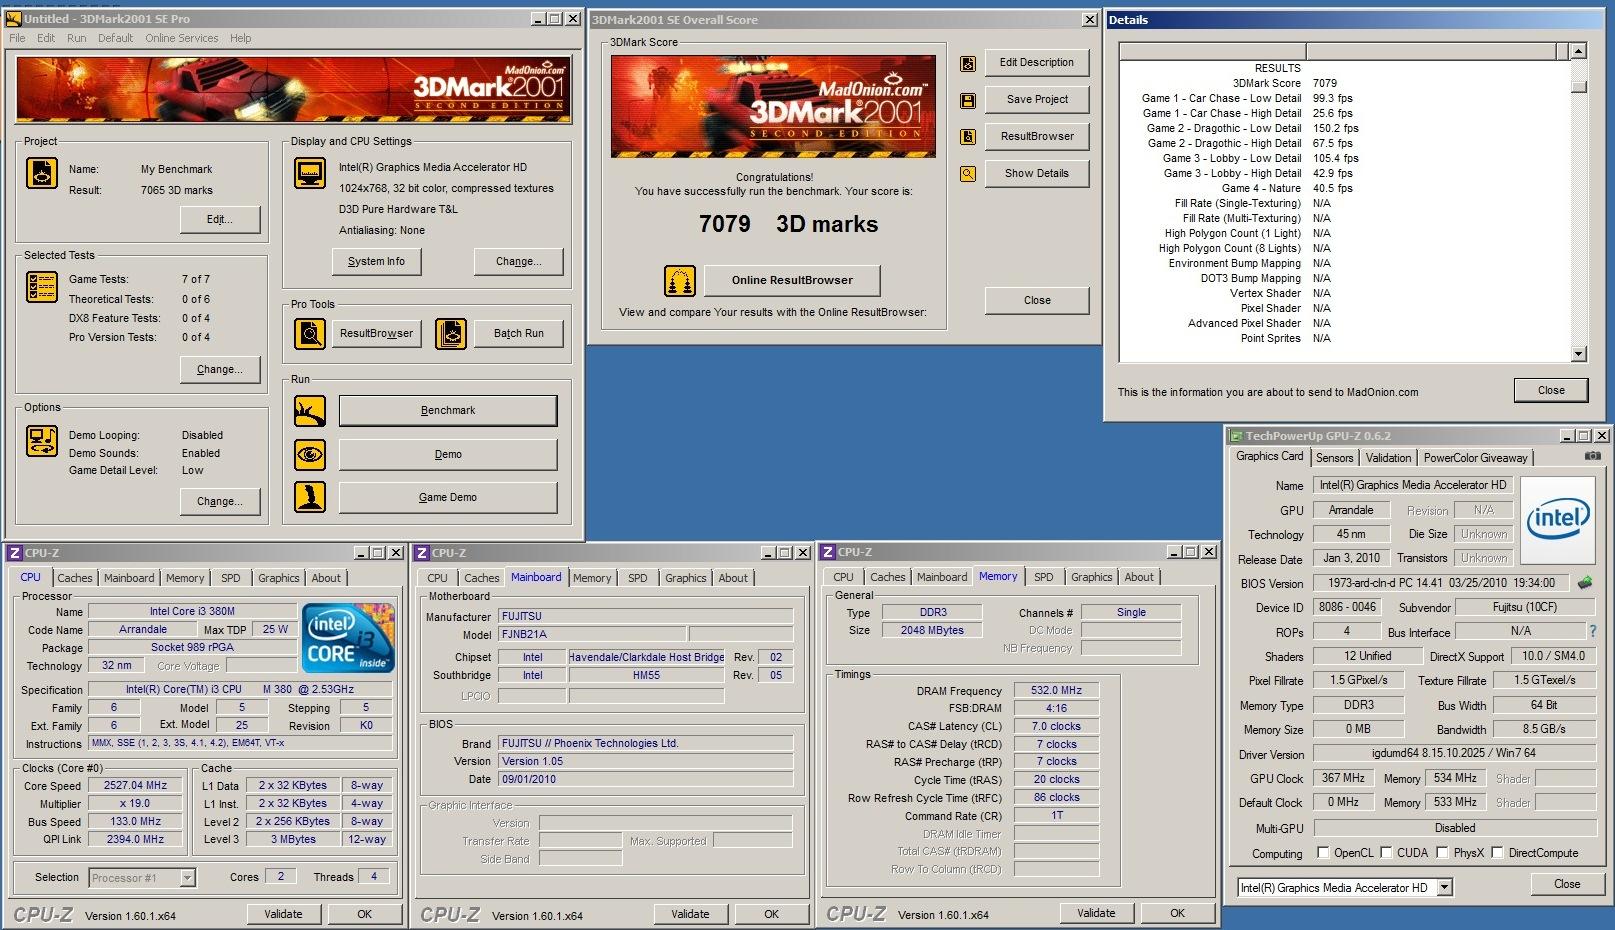The height and width of the screenshot is (930, 1615).
Task: Click the monitor icon in Display and CPU Settings
Action: pos(310,173)
